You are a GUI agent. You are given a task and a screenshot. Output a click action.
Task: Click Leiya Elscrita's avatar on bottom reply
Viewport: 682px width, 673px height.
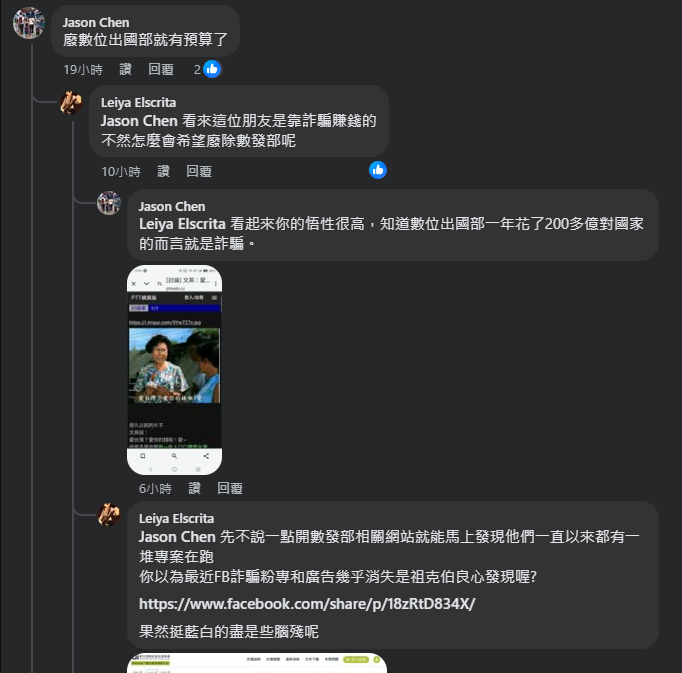[x=109, y=515]
